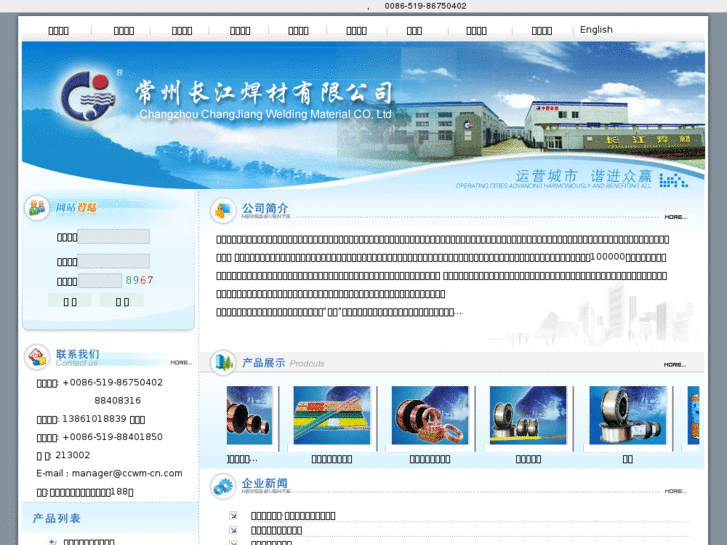Image resolution: width=727 pixels, height=545 pixels.
Task: Click the email manager@ccwm-cn.com
Action: [x=127, y=473]
